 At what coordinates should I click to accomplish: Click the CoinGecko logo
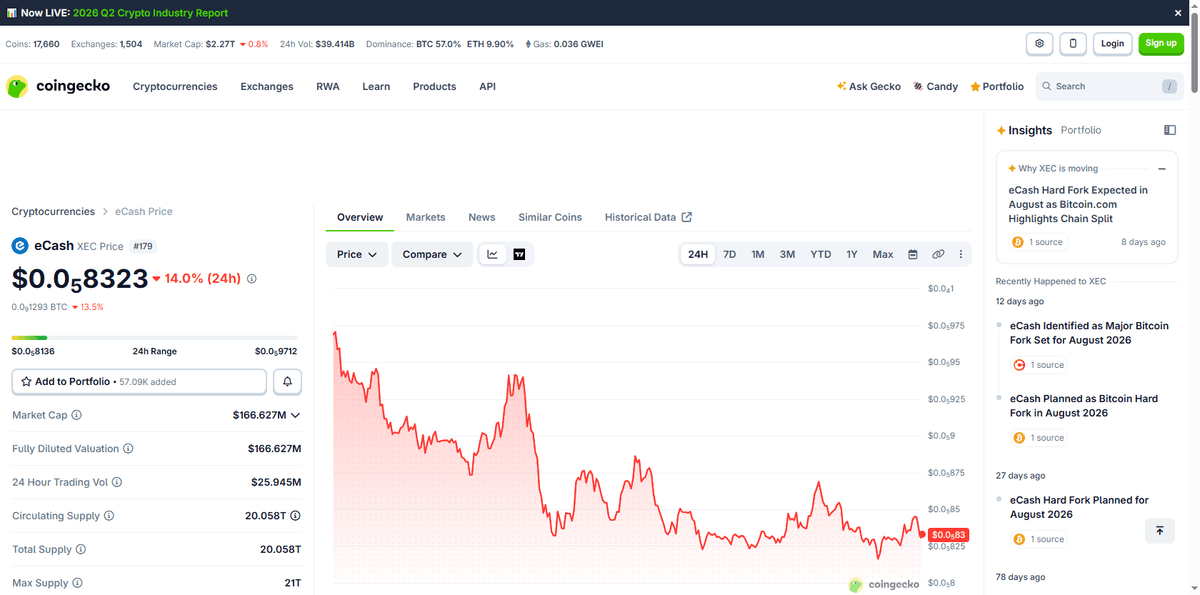pos(58,86)
